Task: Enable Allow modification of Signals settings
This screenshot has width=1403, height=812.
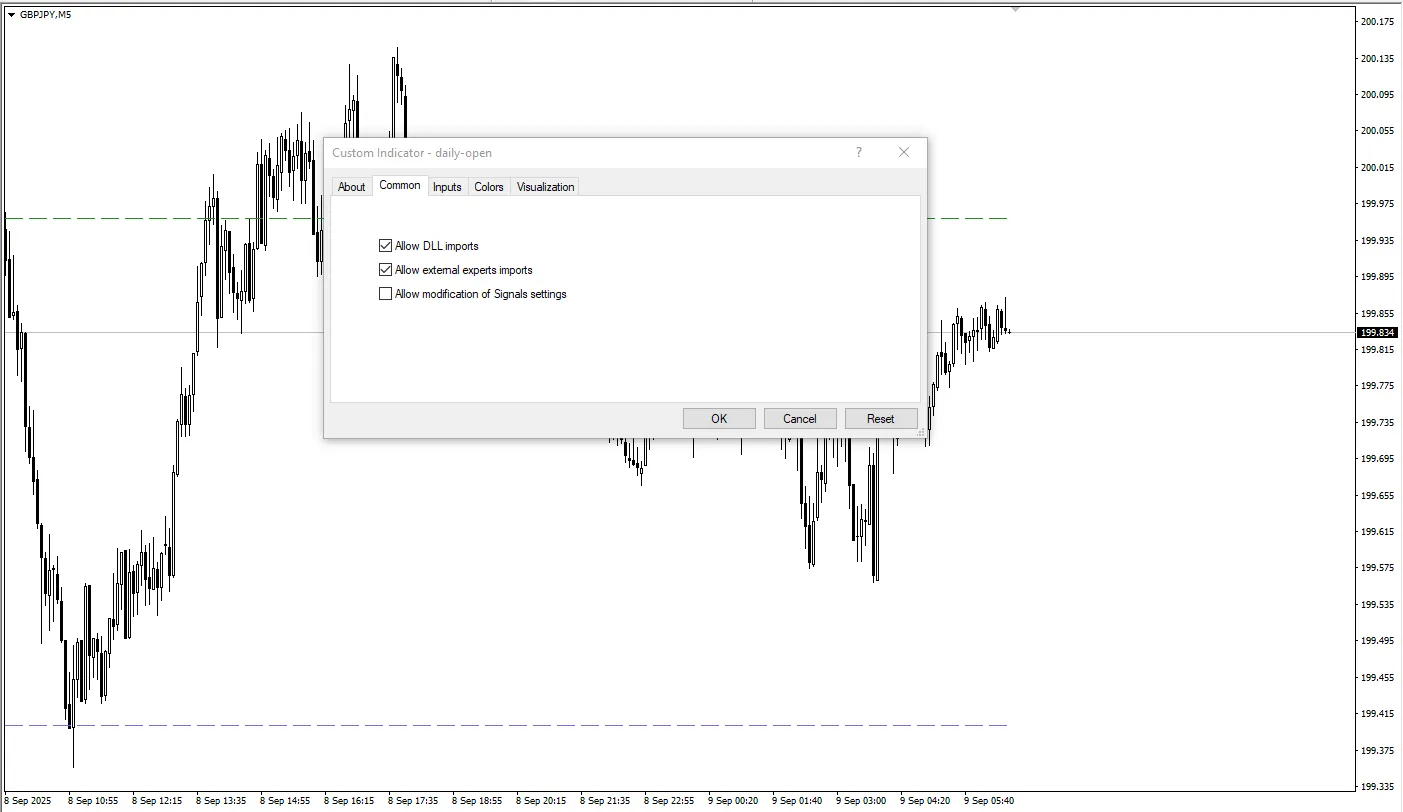Action: click(385, 294)
